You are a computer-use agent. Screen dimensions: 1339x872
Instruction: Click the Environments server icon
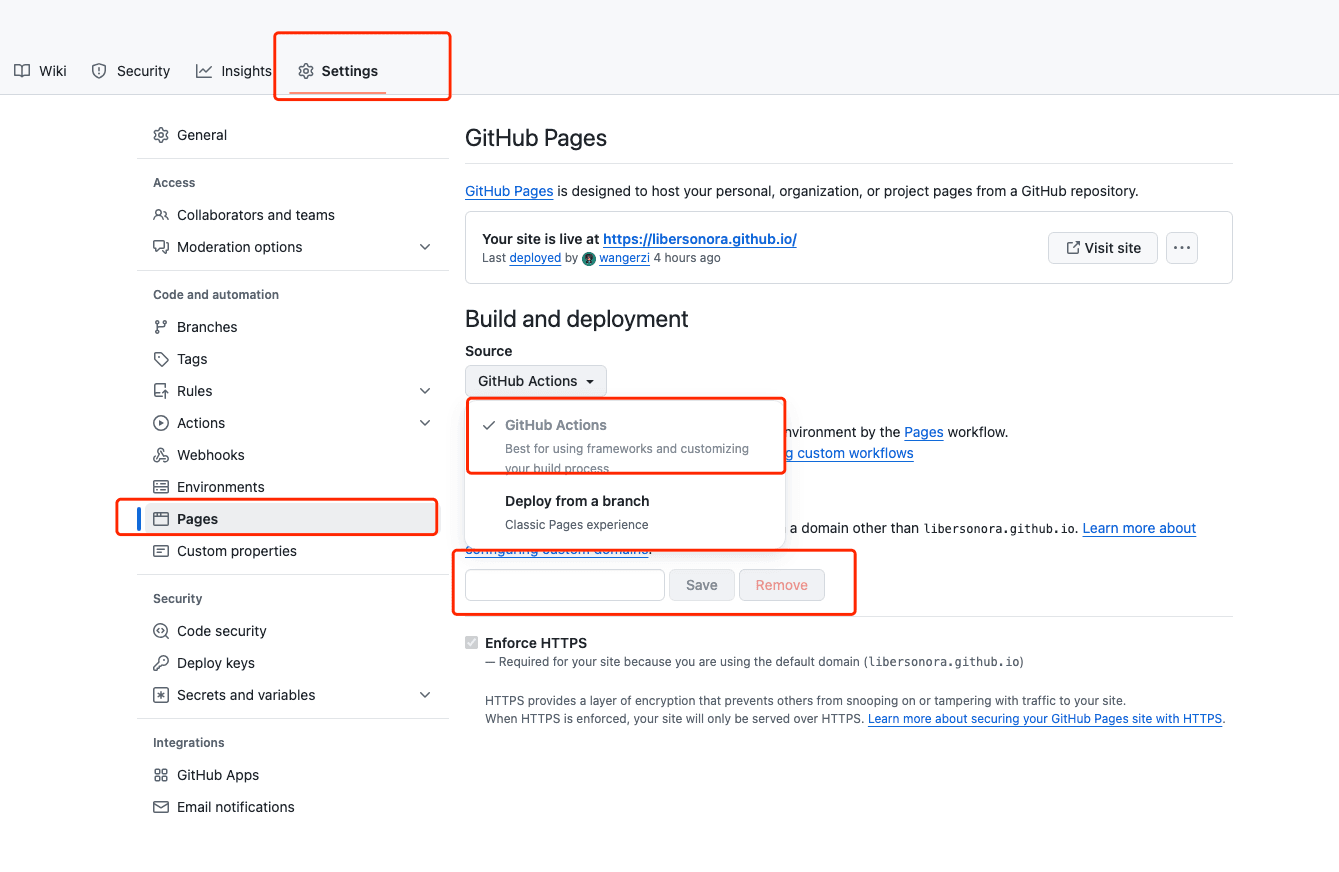point(161,487)
